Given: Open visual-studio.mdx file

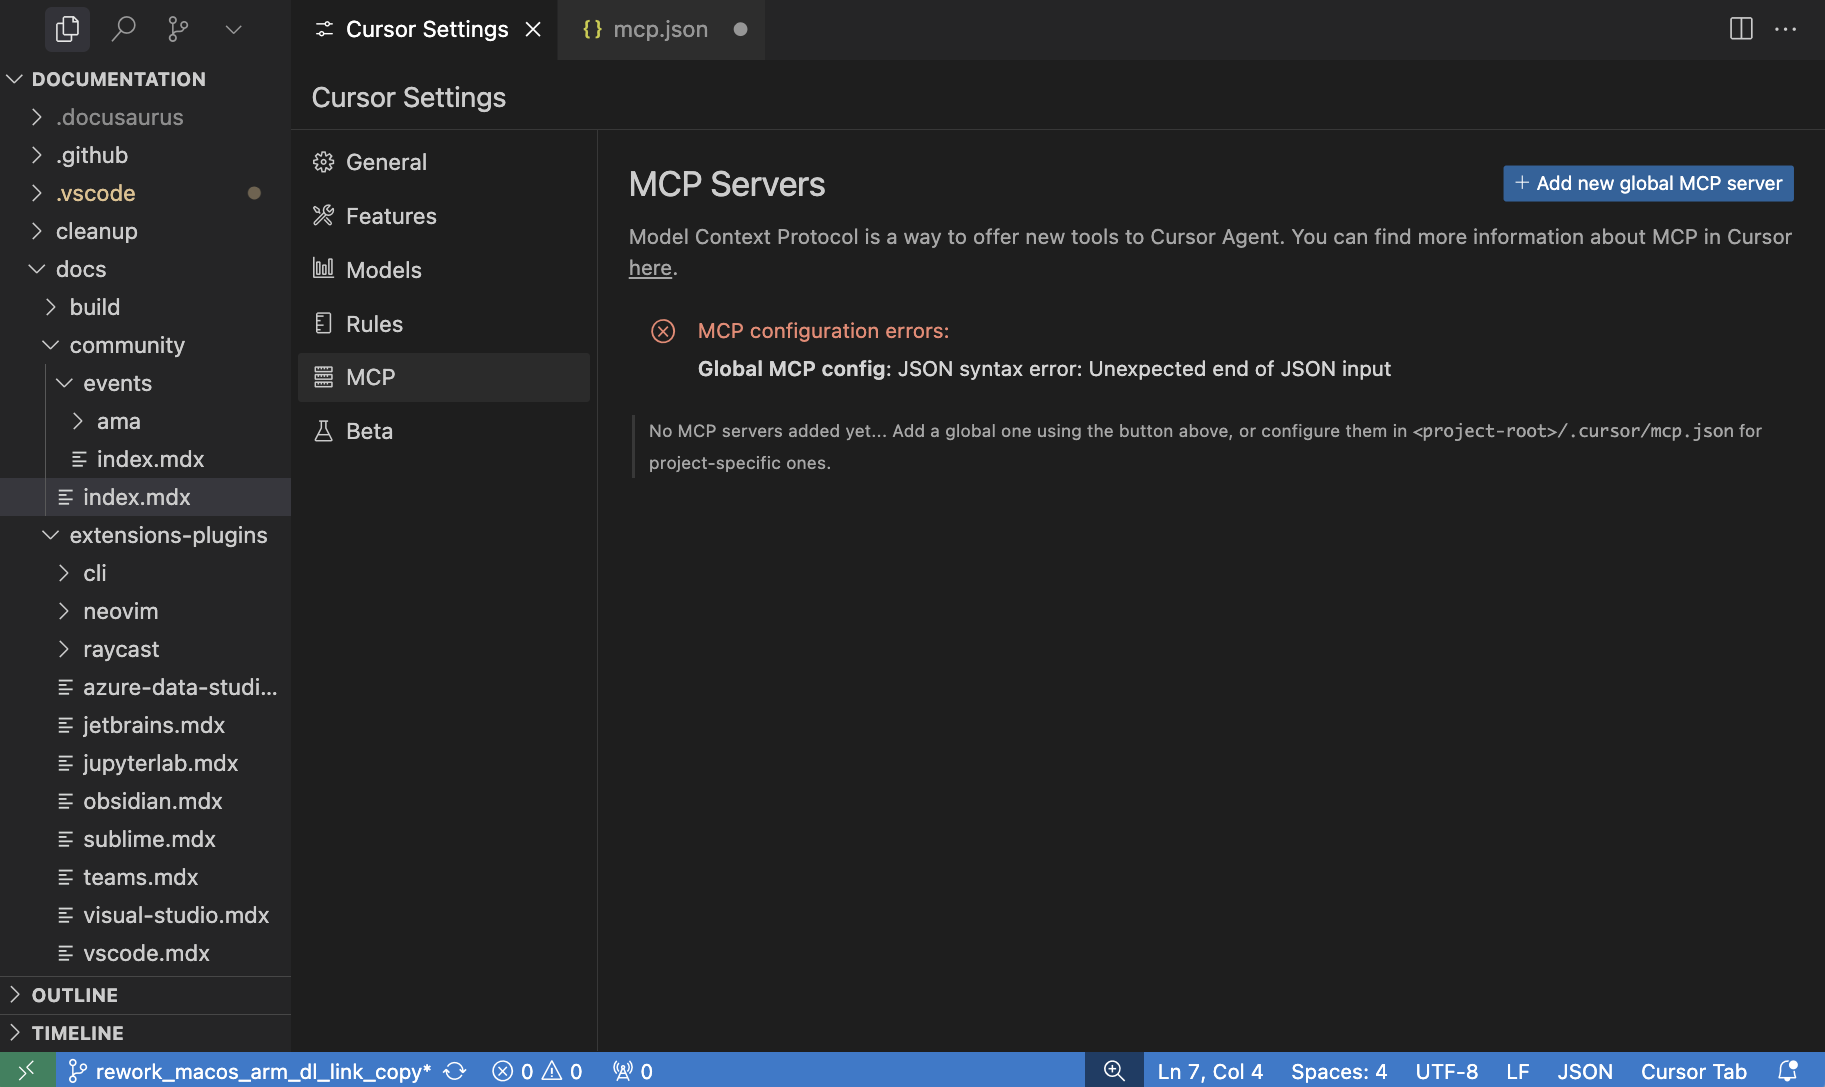Looking at the screenshot, I should (x=146, y=915).
